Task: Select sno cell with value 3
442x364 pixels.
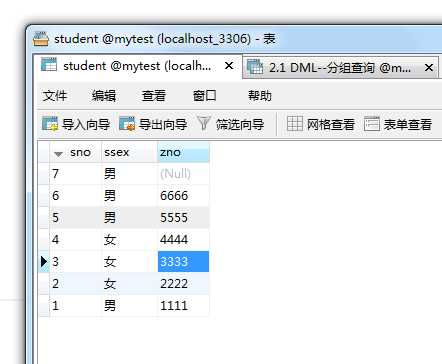Action: tap(76, 262)
